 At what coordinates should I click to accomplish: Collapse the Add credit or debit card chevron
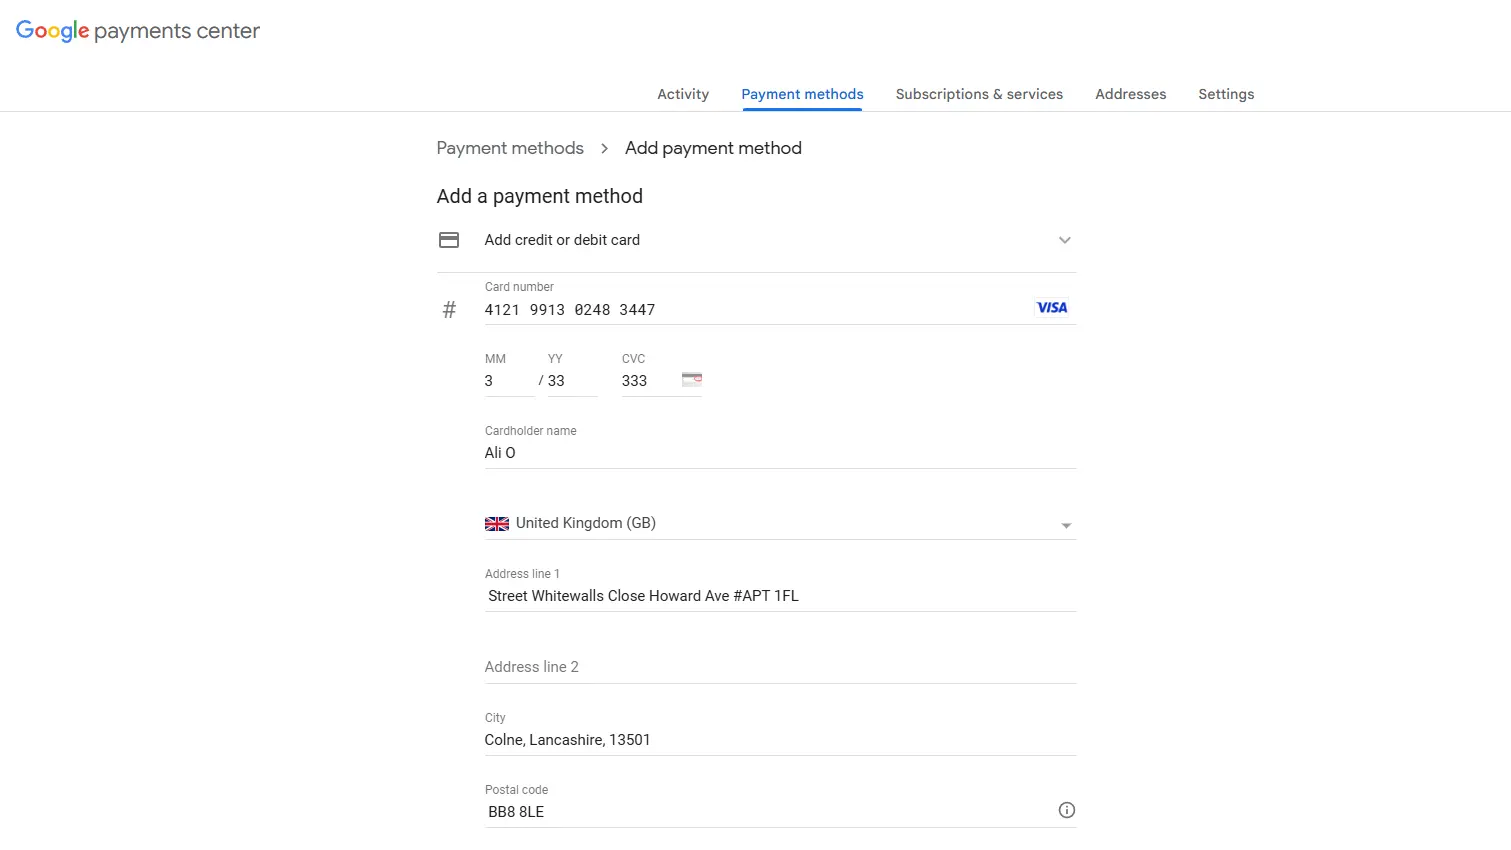click(1065, 240)
